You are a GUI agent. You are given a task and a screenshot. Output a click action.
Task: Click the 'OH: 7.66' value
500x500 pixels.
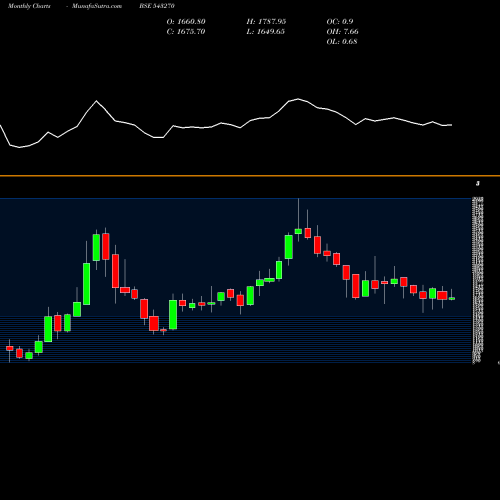tap(342, 32)
